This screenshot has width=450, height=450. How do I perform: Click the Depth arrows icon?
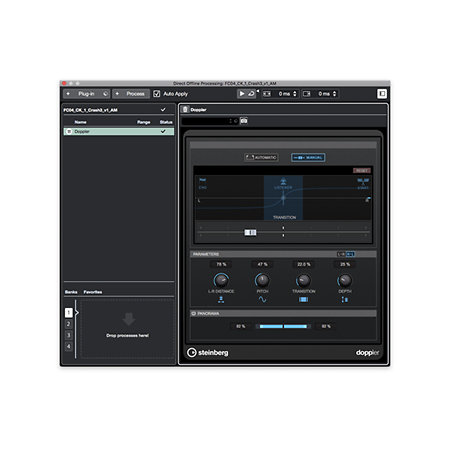tap(345, 300)
